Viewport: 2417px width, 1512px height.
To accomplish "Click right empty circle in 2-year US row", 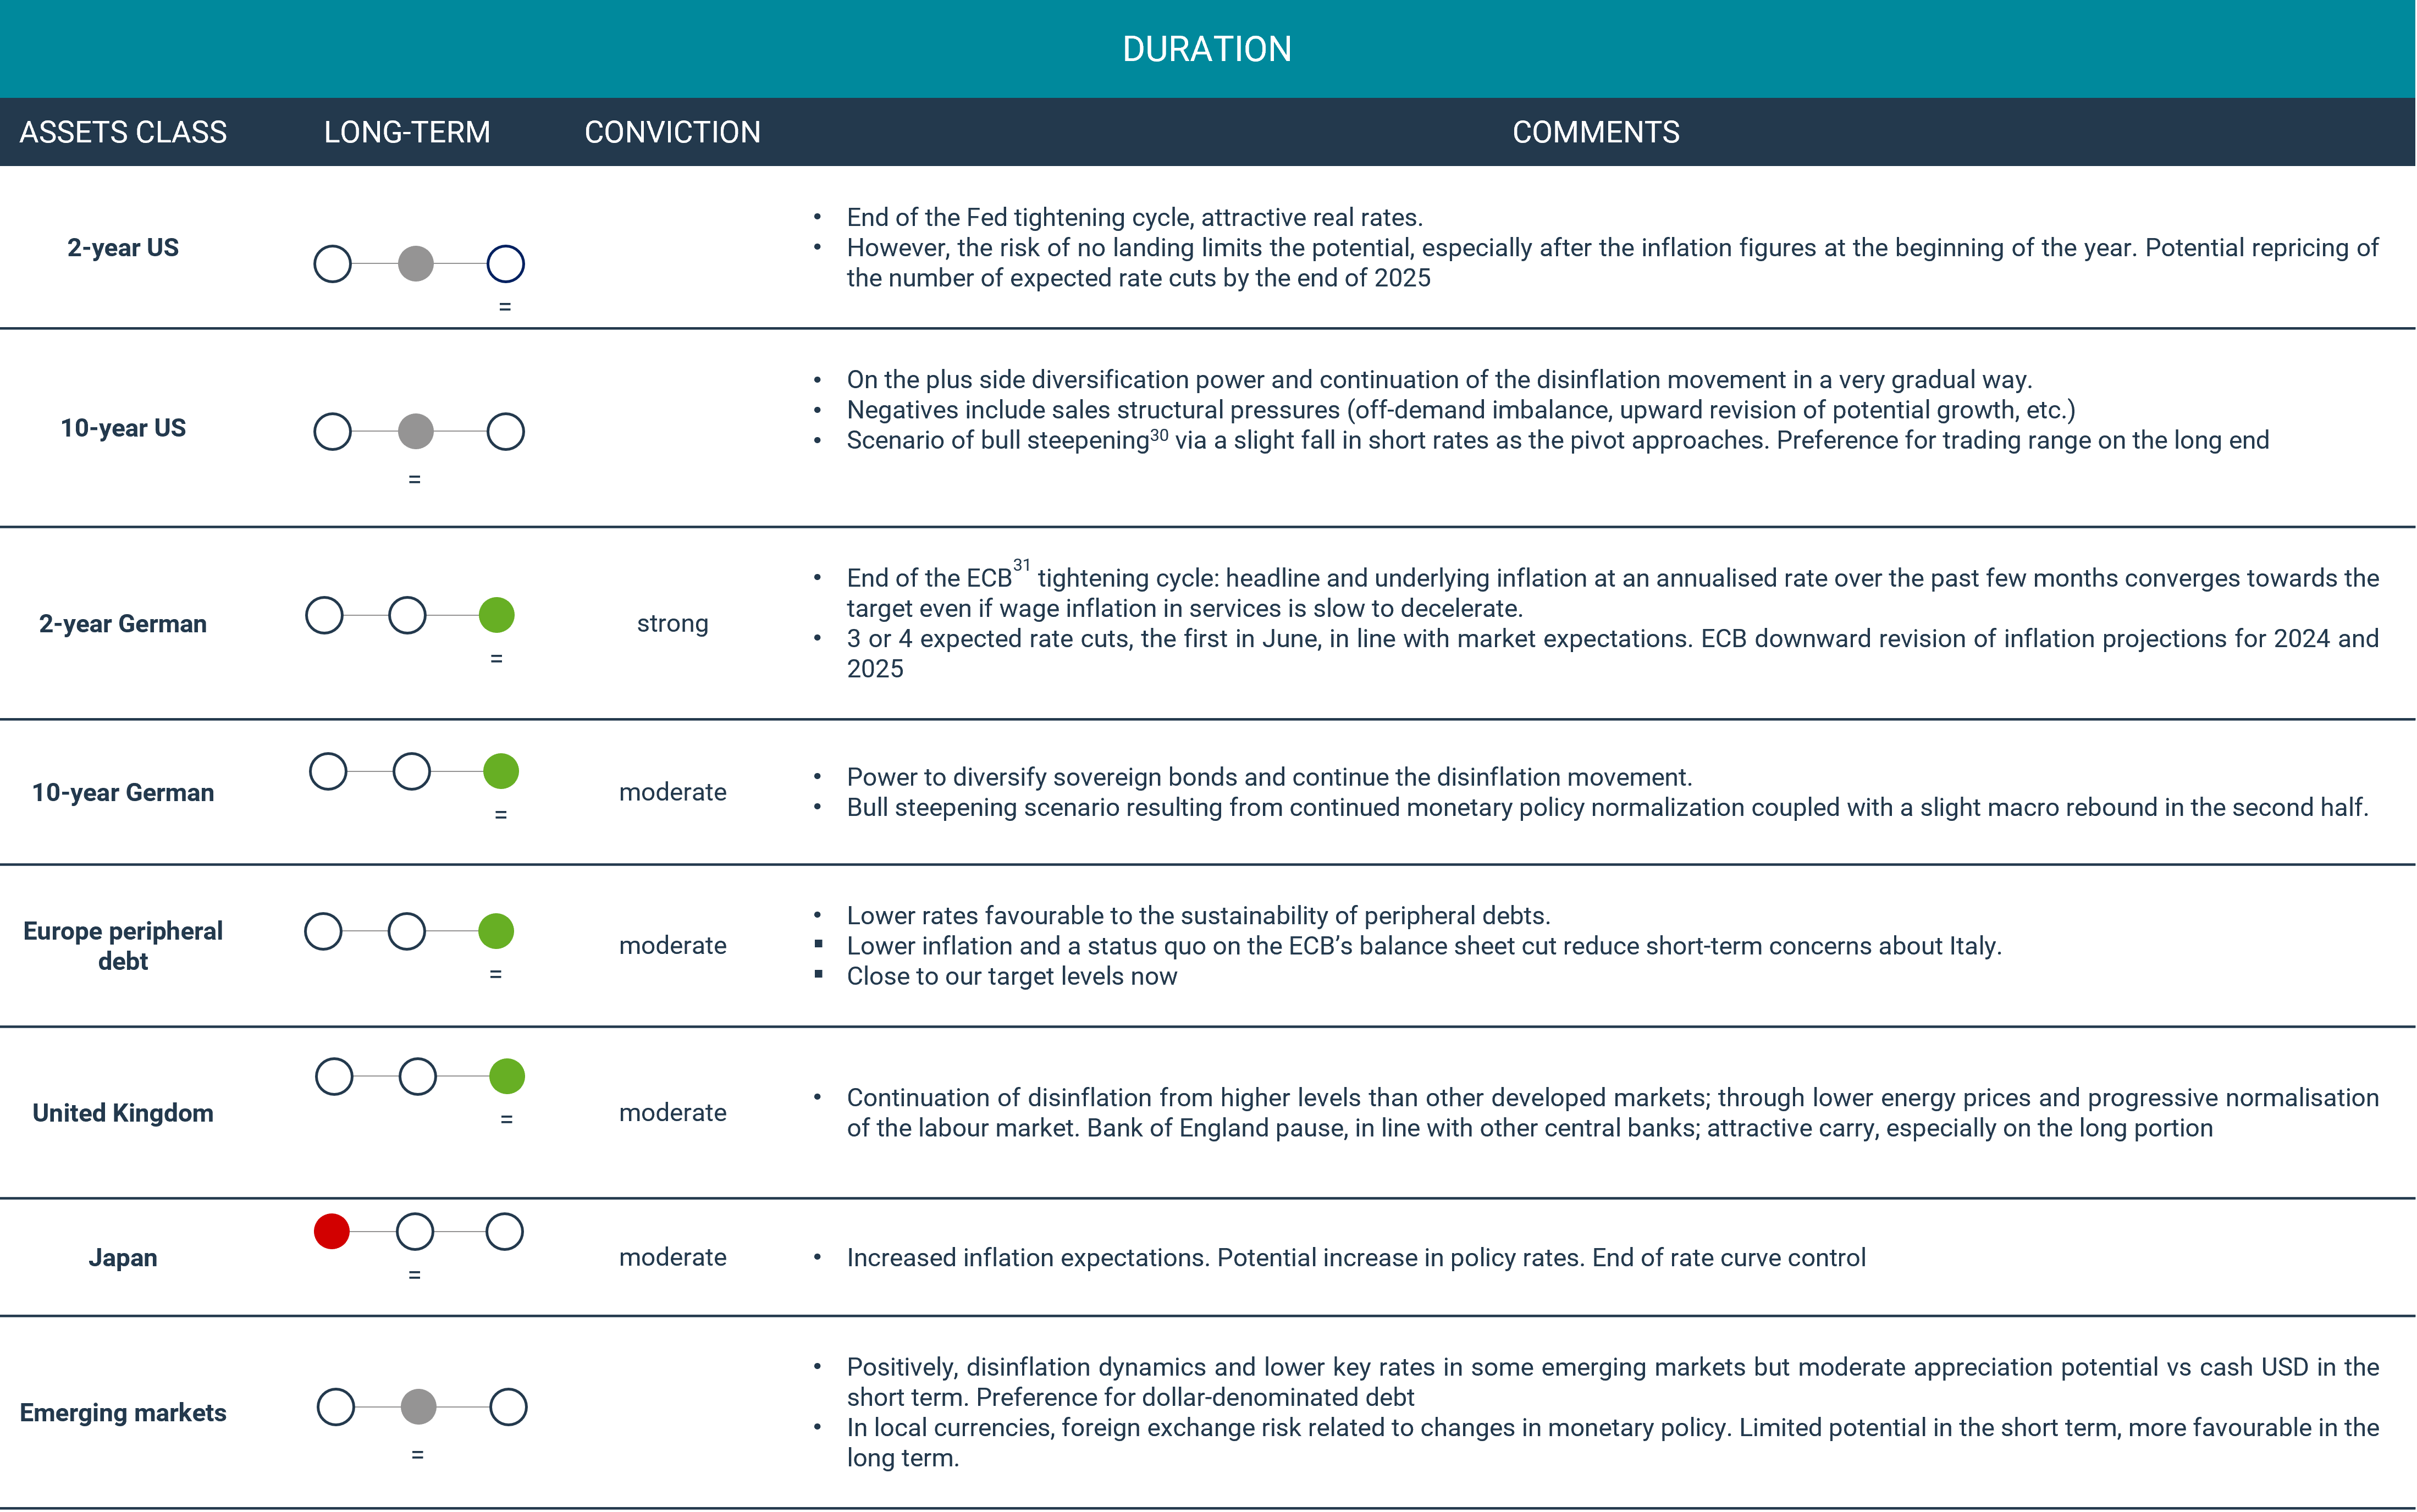I will [505, 264].
